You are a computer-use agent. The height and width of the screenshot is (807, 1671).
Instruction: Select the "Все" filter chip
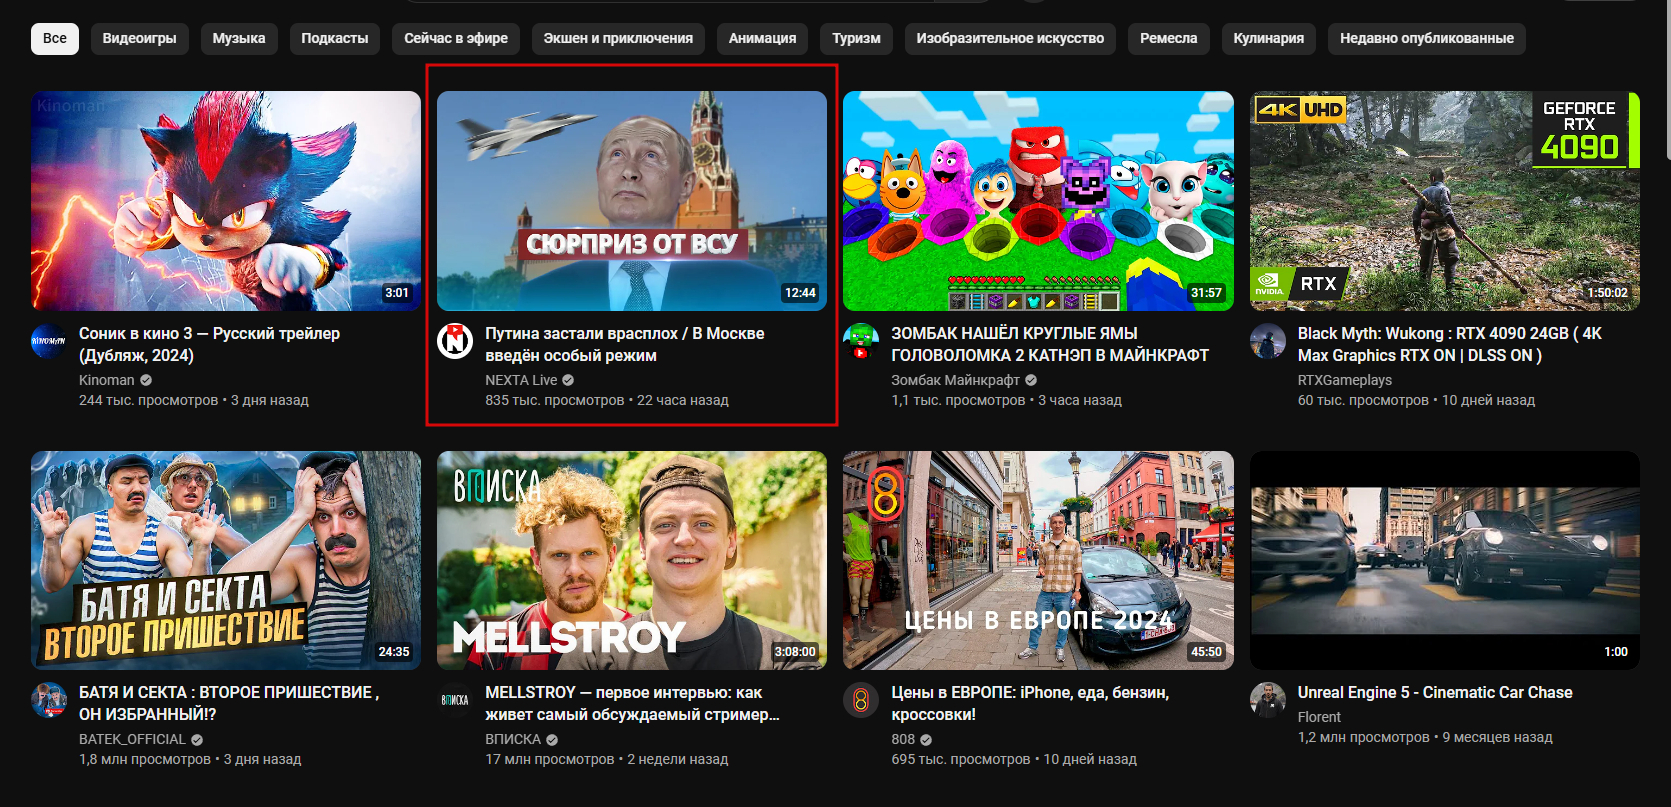click(x=55, y=38)
